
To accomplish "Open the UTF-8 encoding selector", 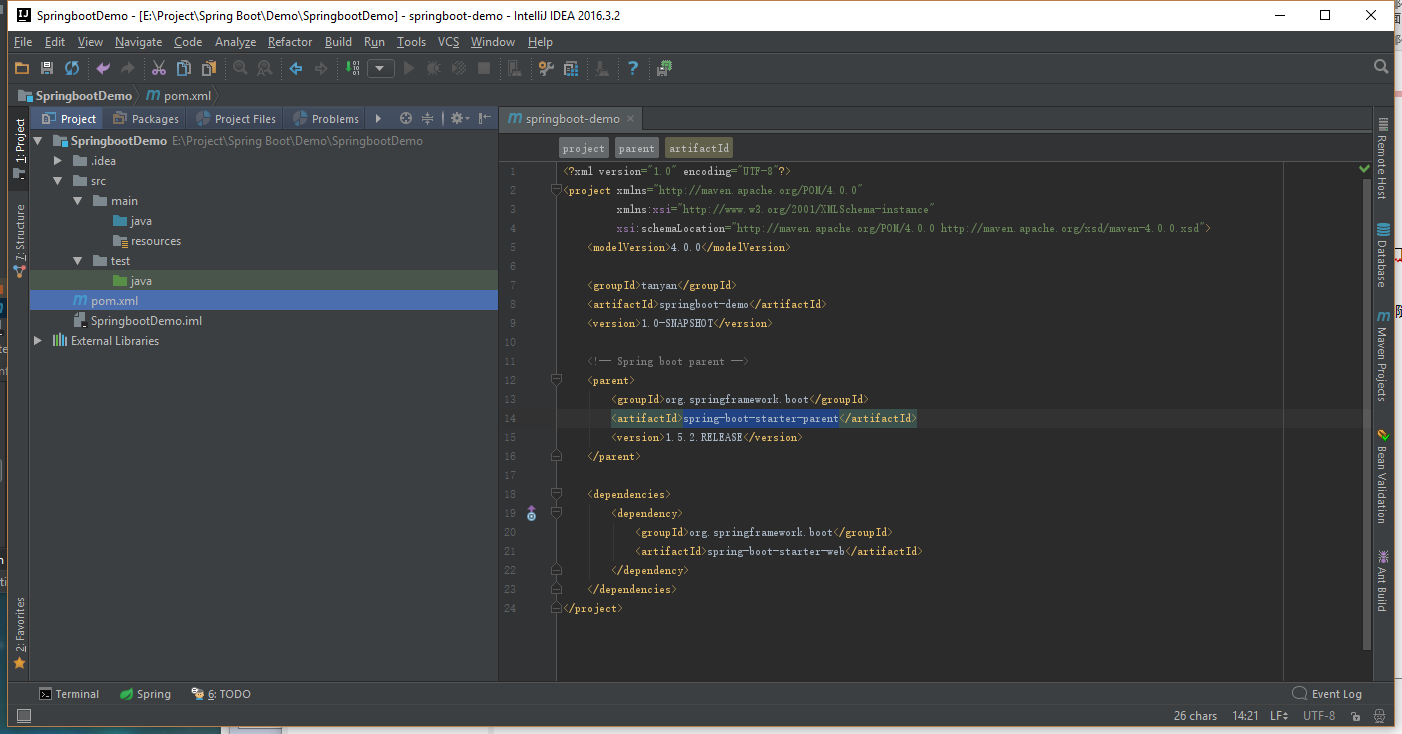I will tap(1320, 716).
